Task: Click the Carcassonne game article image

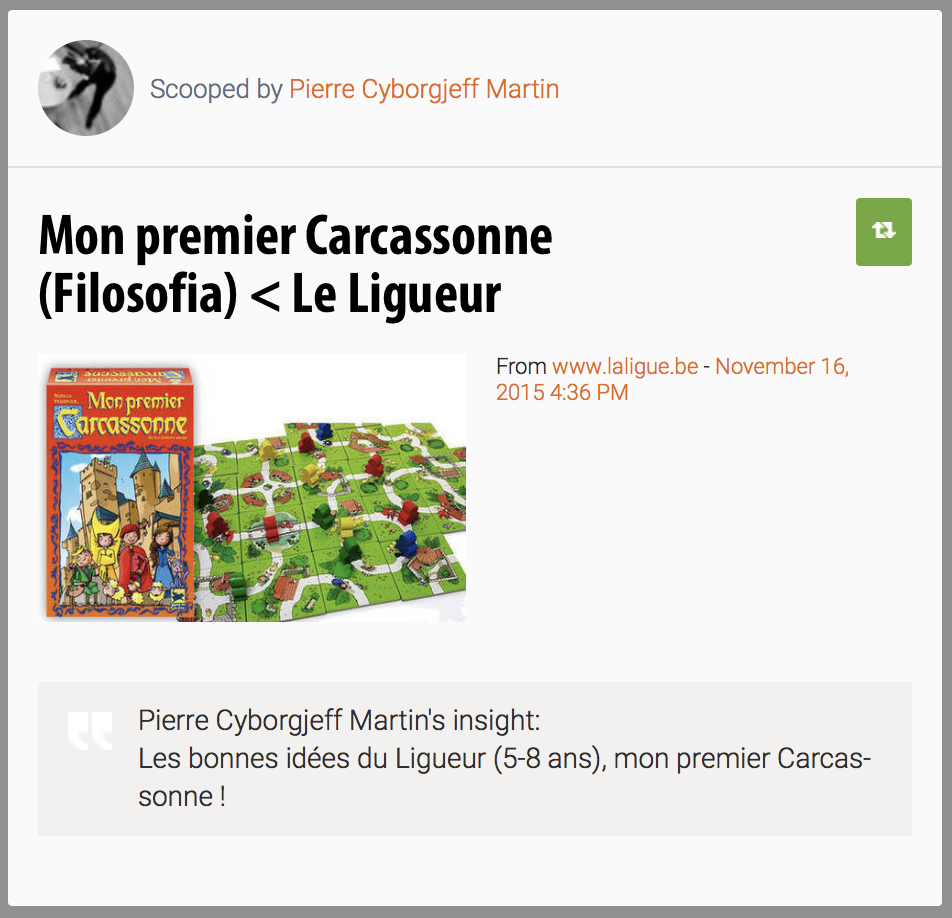Action: 252,488
